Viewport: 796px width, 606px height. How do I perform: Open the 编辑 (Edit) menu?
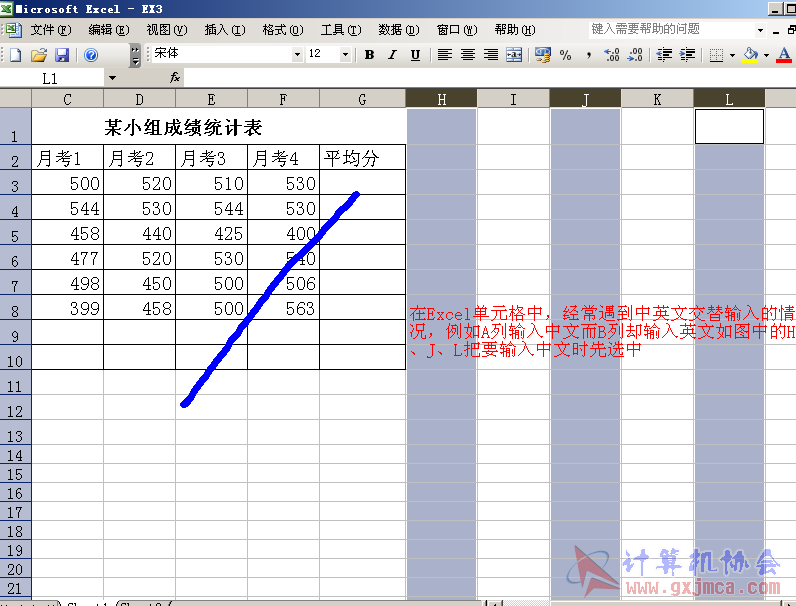click(x=109, y=30)
